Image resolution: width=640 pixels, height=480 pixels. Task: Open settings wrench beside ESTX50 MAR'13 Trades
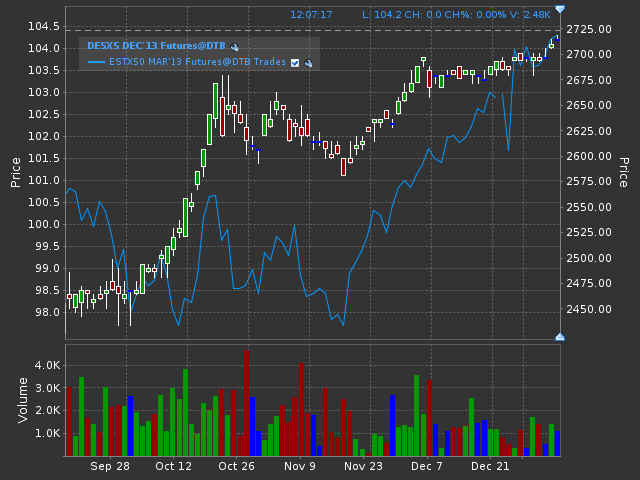click(309, 63)
